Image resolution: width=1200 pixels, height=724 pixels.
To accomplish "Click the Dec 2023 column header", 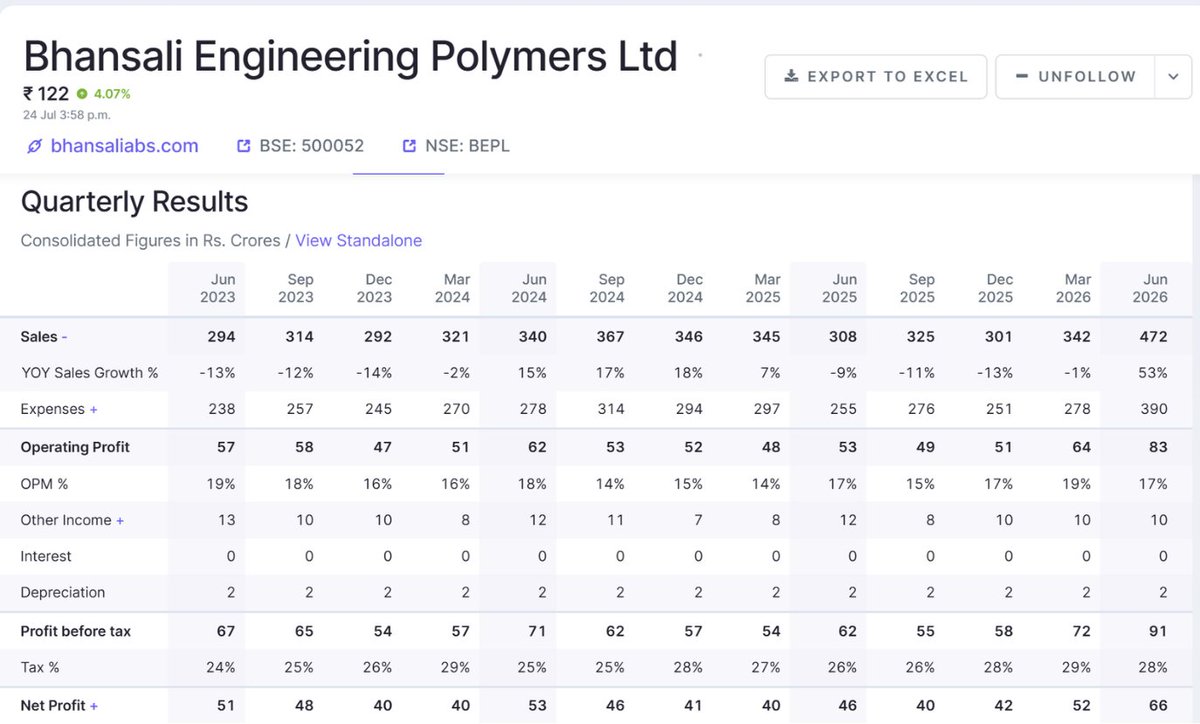I will click(x=373, y=288).
